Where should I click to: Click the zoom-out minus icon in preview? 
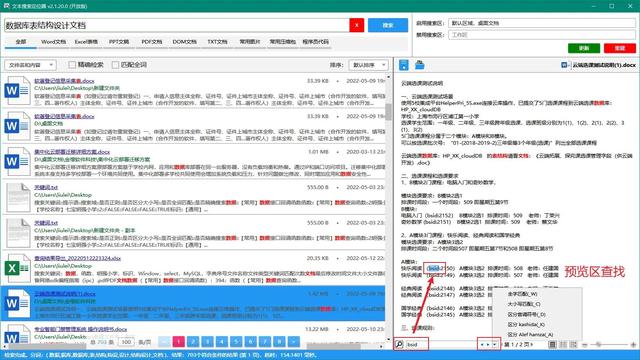point(584,344)
